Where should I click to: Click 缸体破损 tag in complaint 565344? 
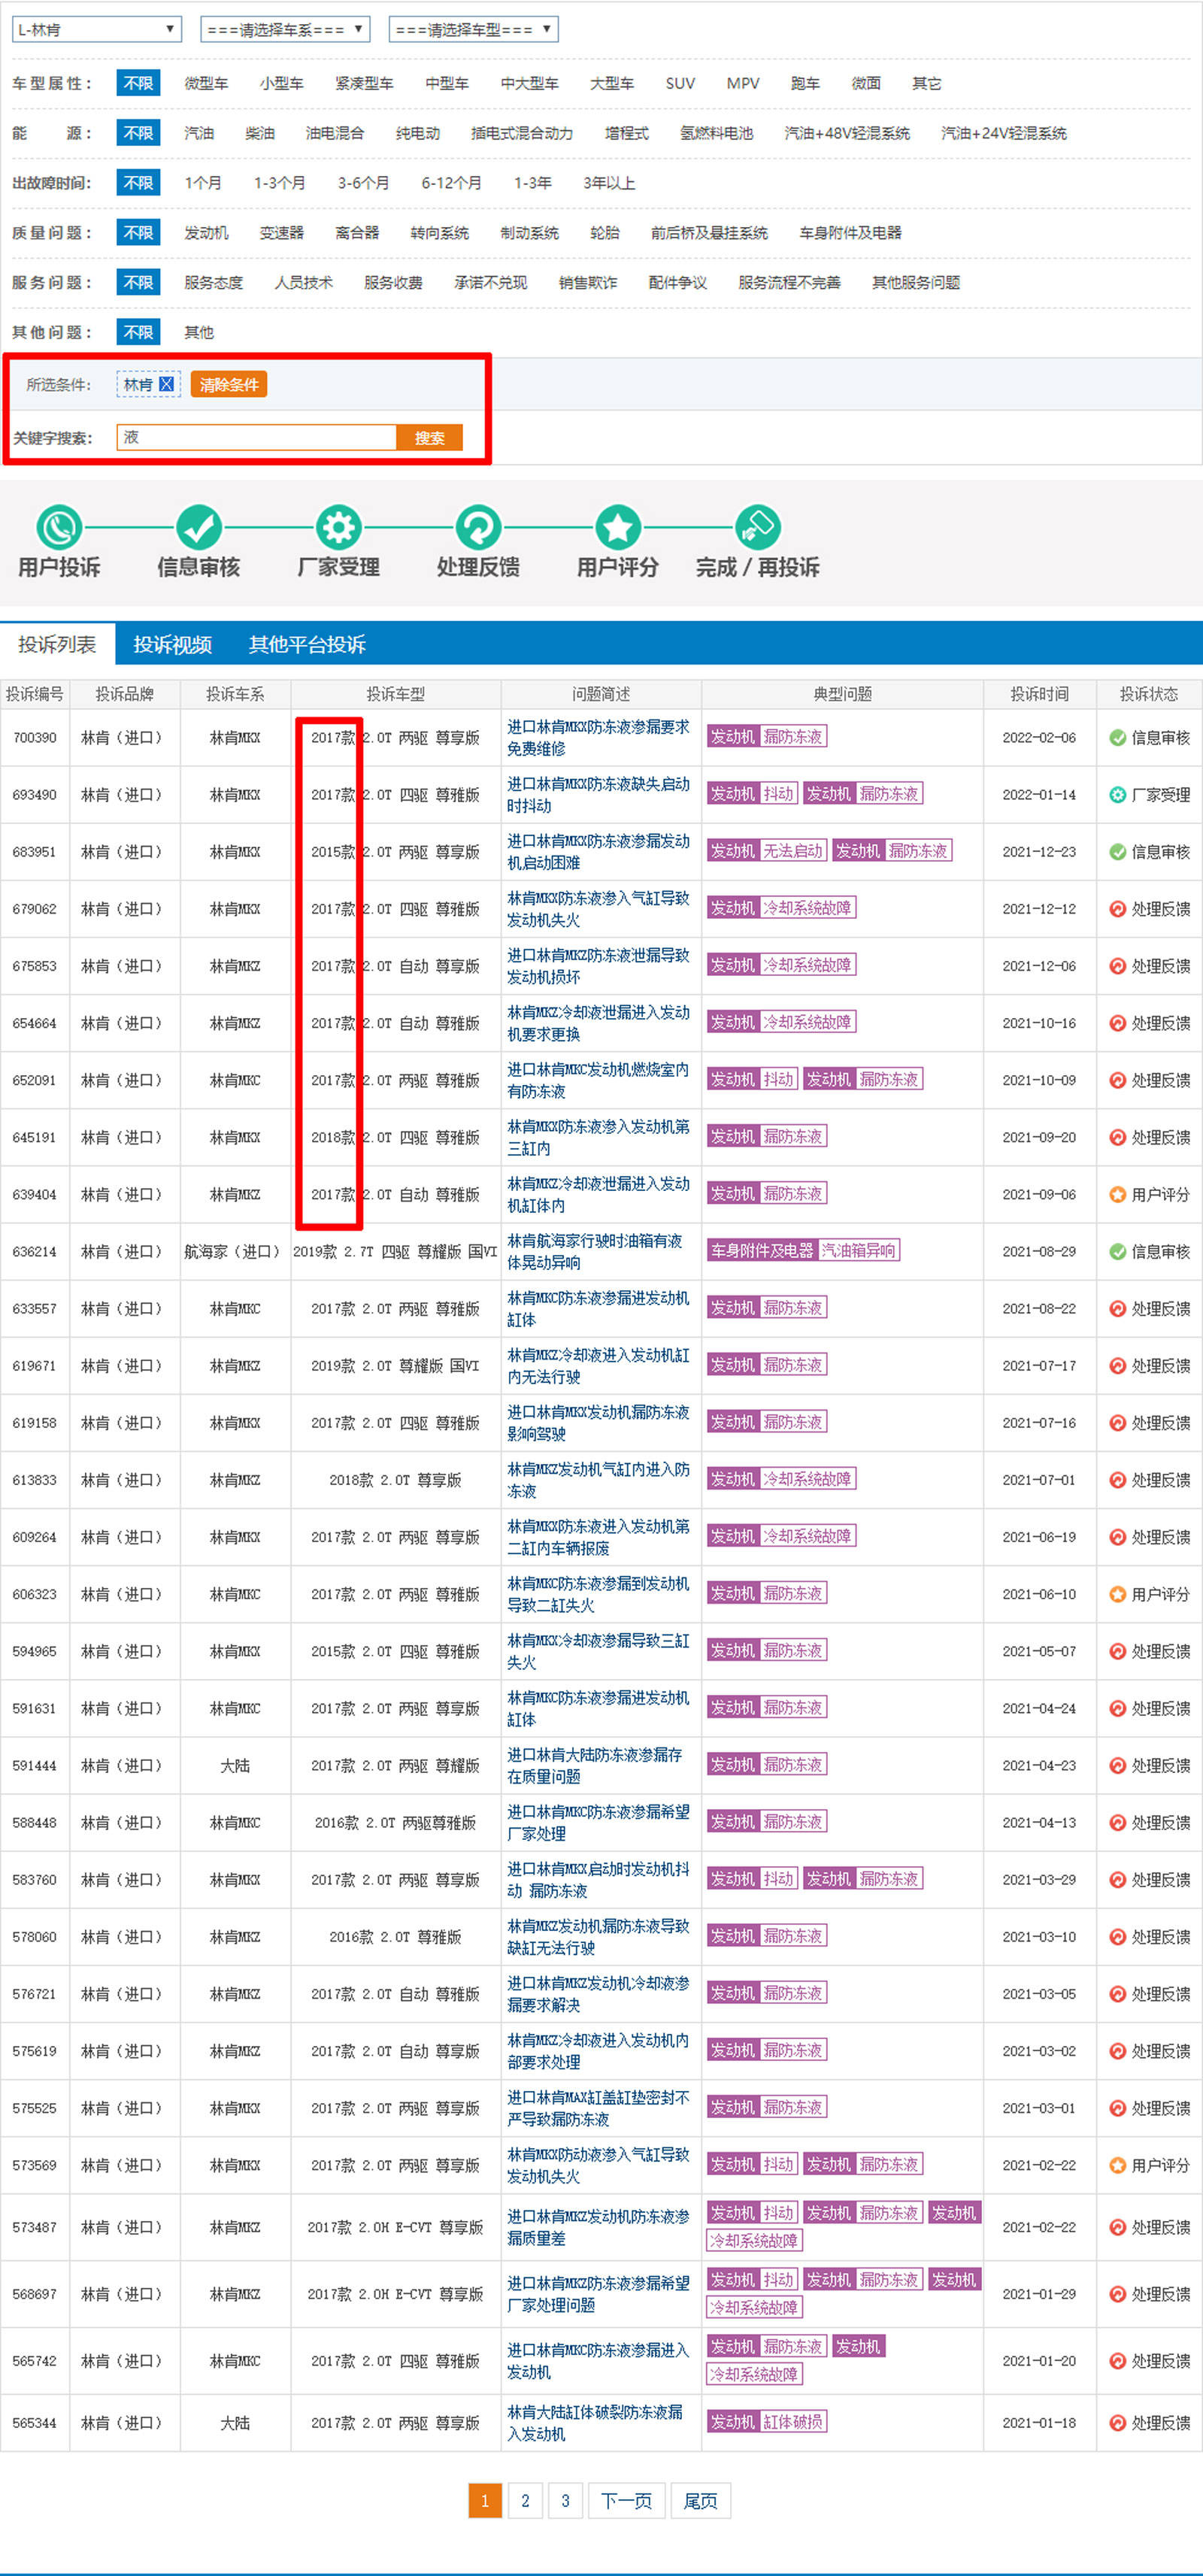(793, 2421)
